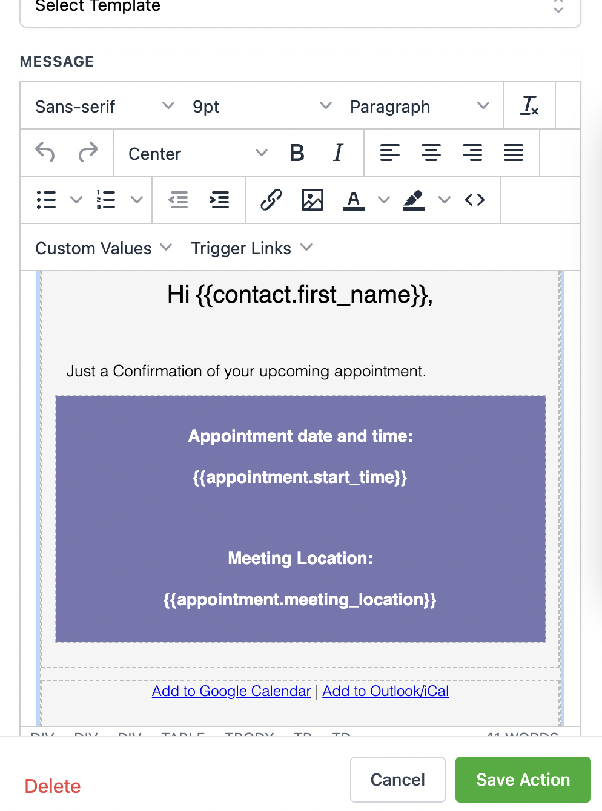Align text to the right
602x811 pixels.
(x=472, y=153)
